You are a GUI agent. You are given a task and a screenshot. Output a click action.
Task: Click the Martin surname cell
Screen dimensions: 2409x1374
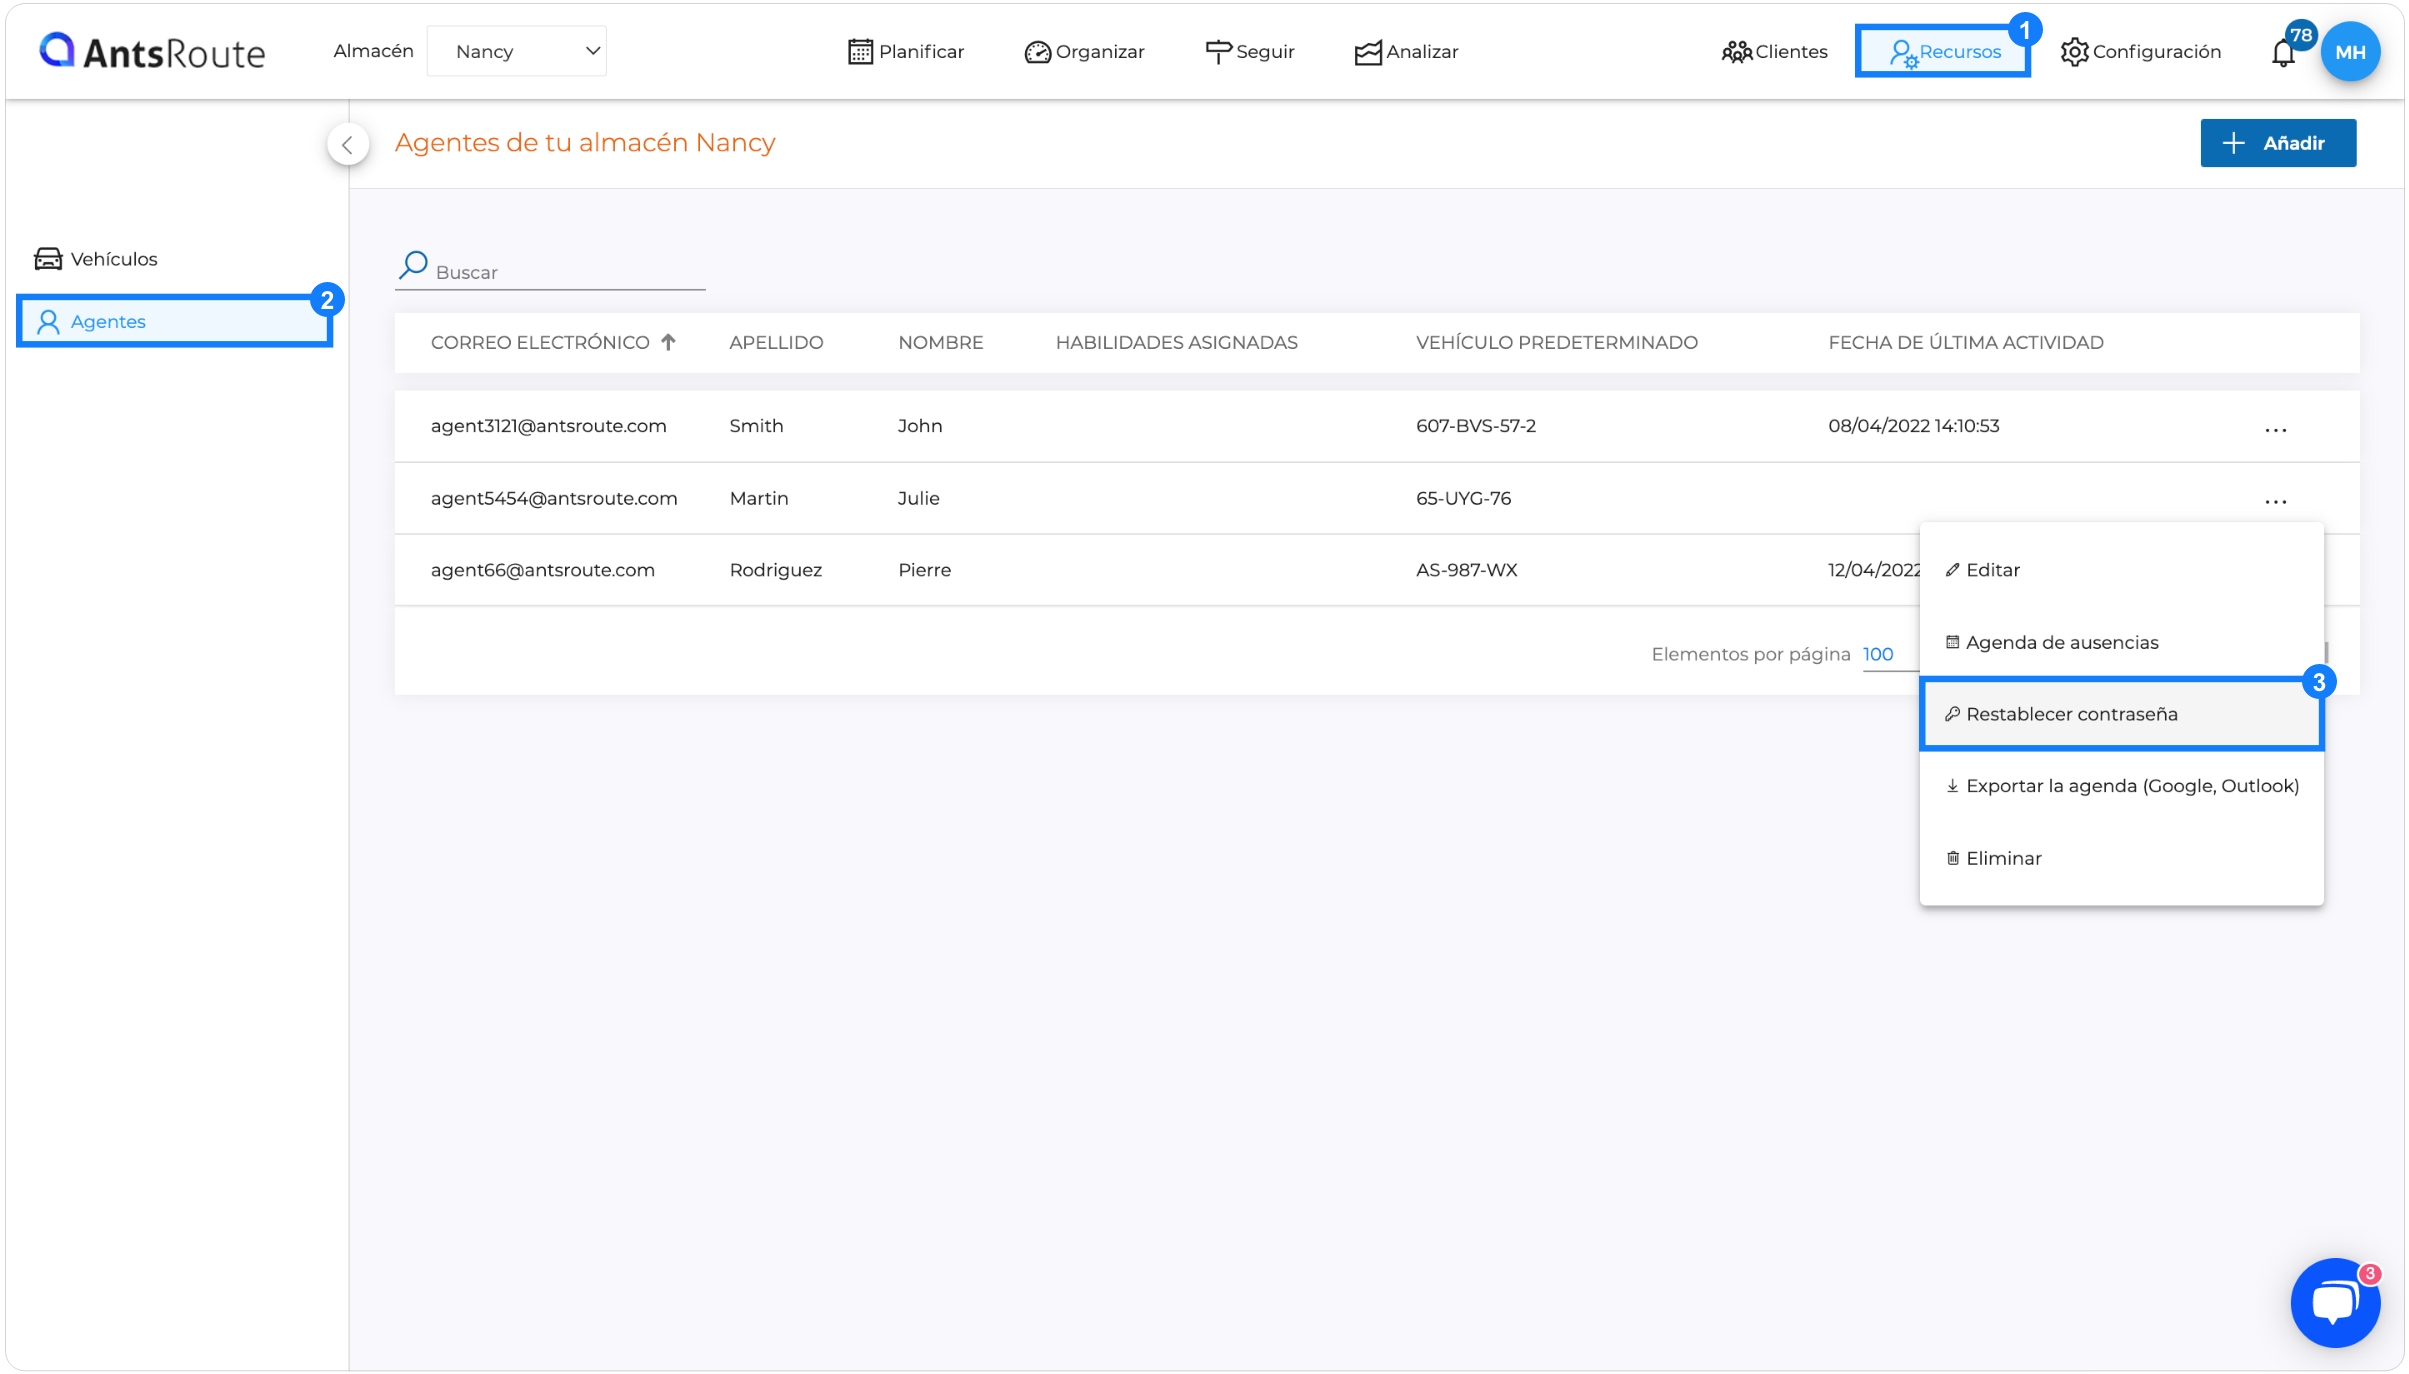tap(758, 497)
